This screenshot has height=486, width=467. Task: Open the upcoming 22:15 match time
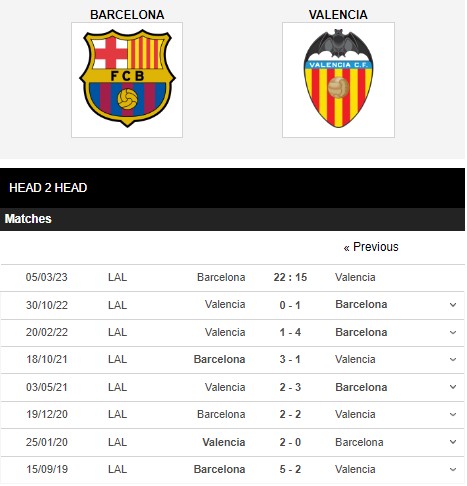pyautogui.click(x=290, y=277)
